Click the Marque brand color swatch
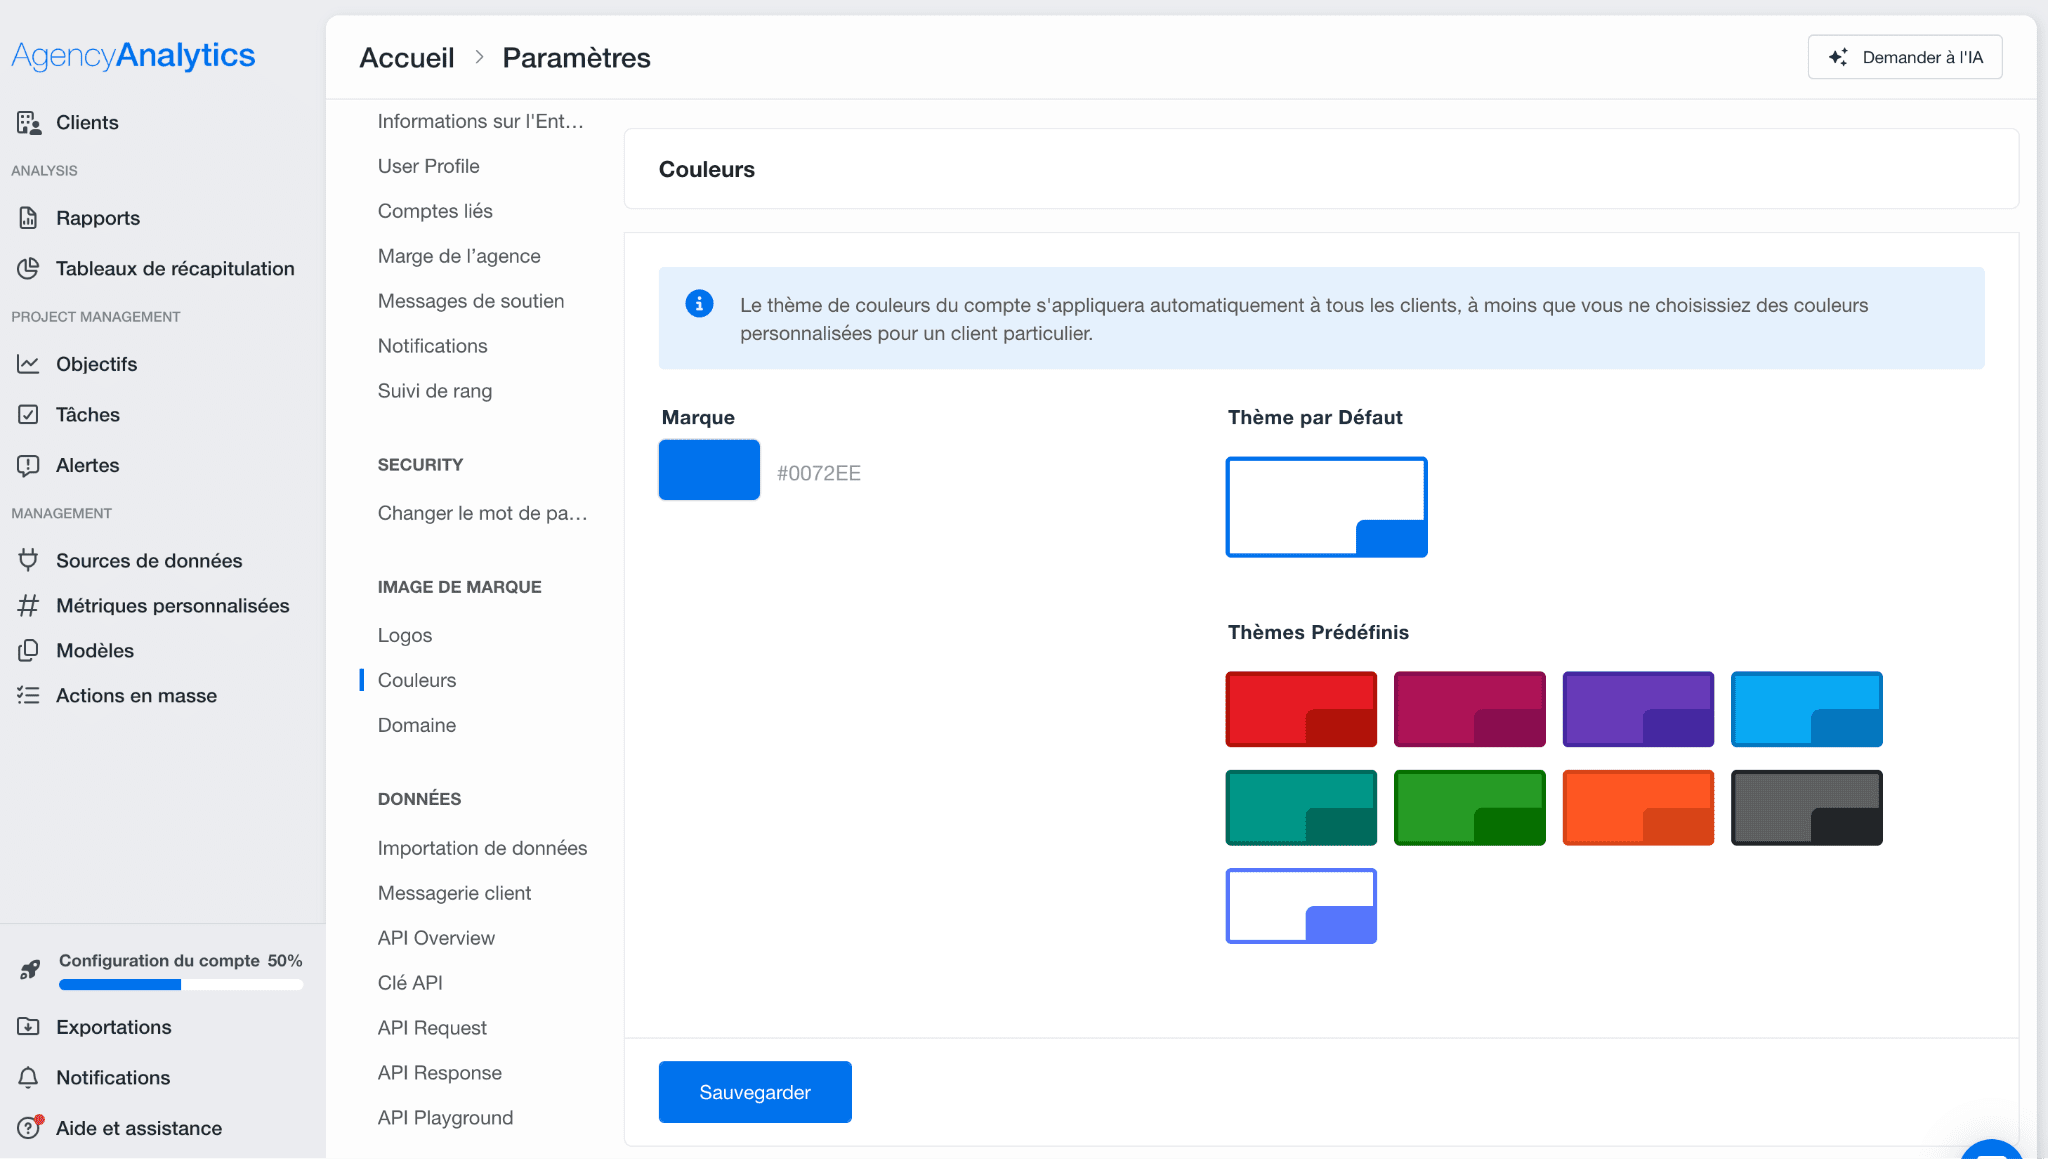Viewport: 2048px width, 1159px height. (709, 470)
